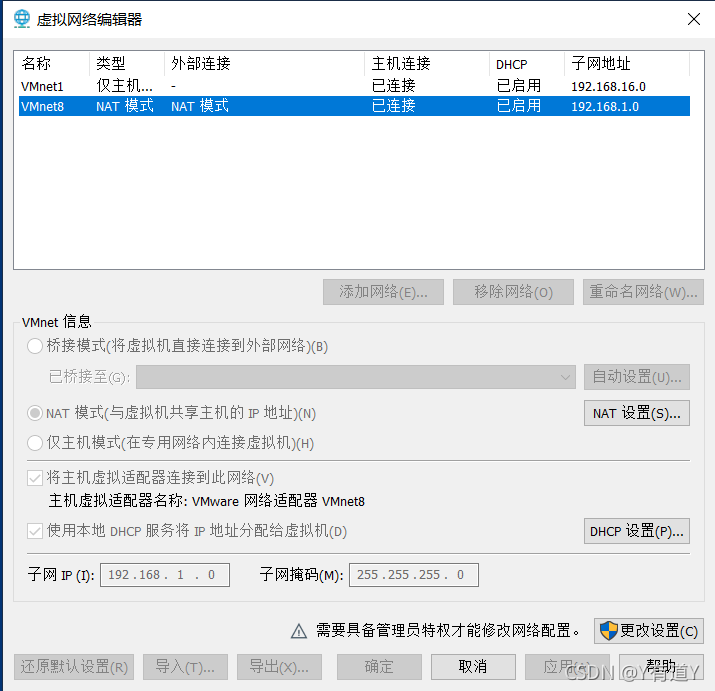Click 导出(X)... button
The image size is (715, 691).
pyautogui.click(x=279, y=667)
